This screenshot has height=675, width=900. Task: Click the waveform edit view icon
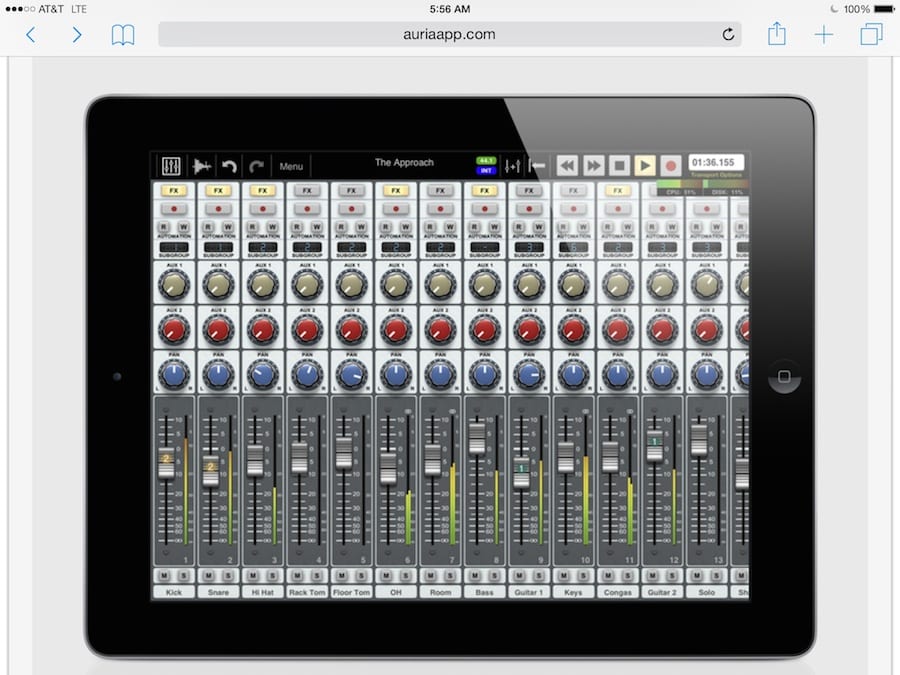[202, 166]
